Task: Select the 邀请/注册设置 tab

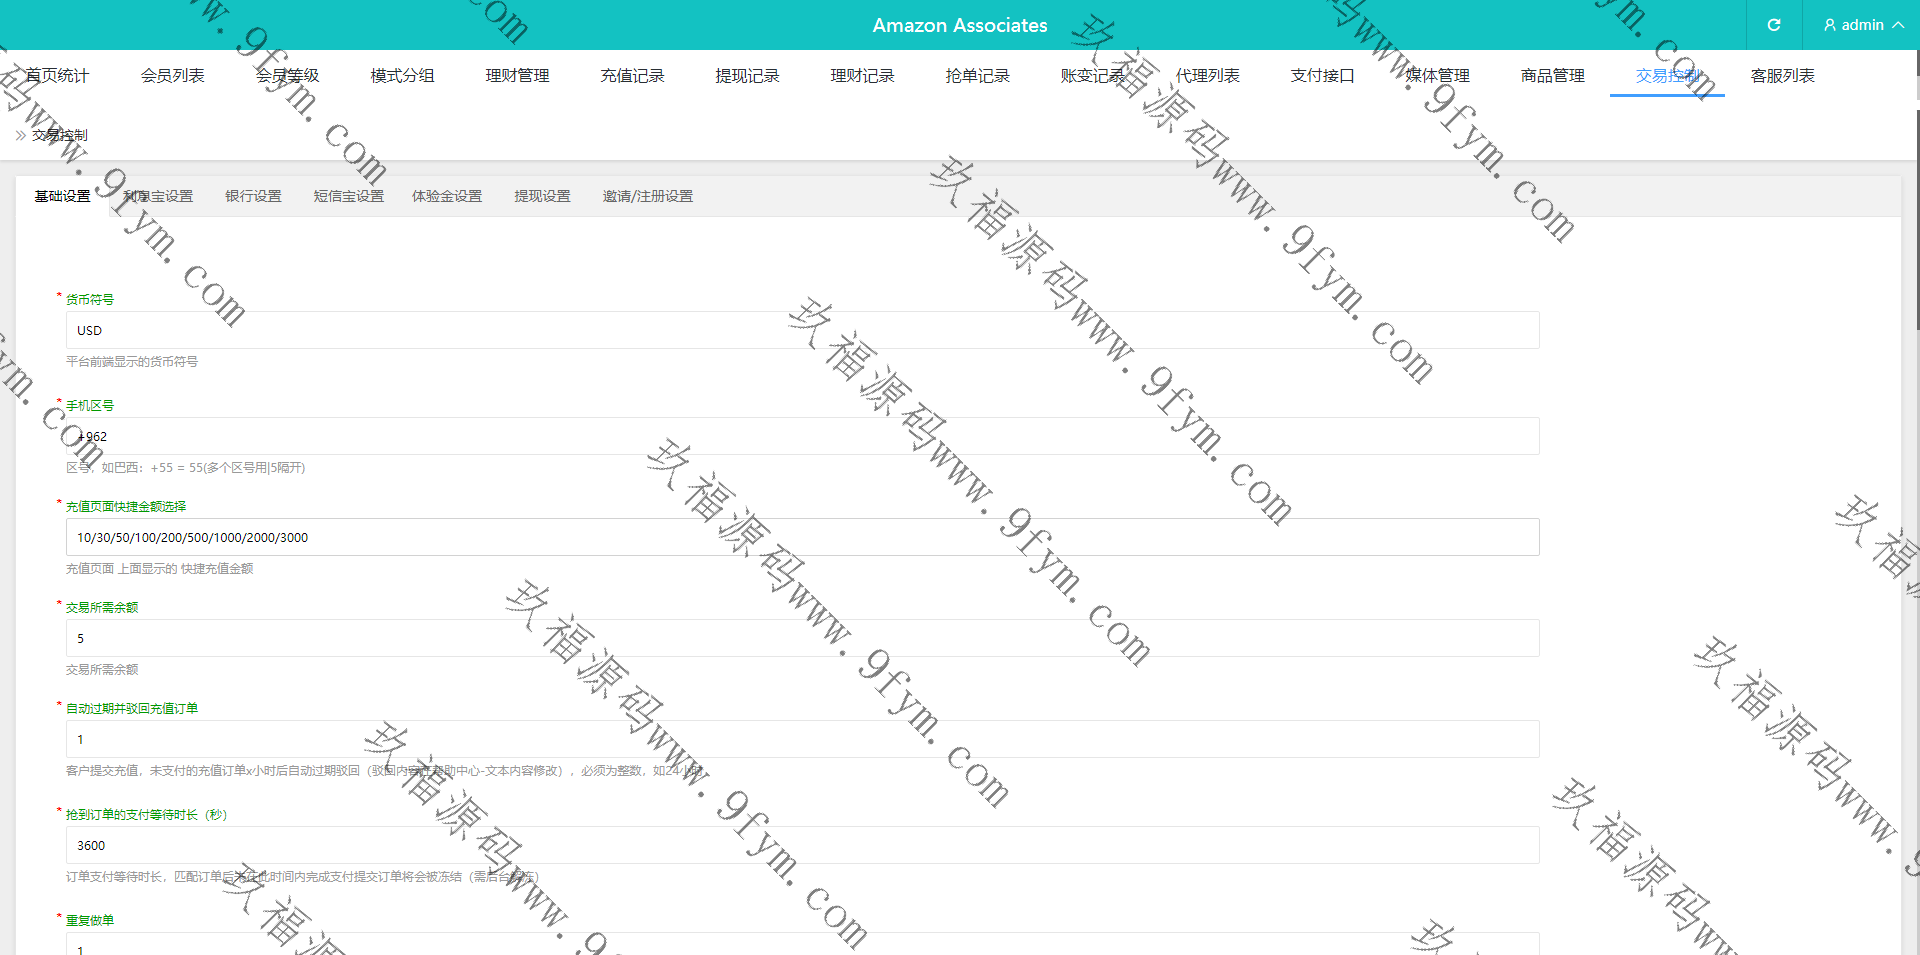Action: (x=647, y=196)
